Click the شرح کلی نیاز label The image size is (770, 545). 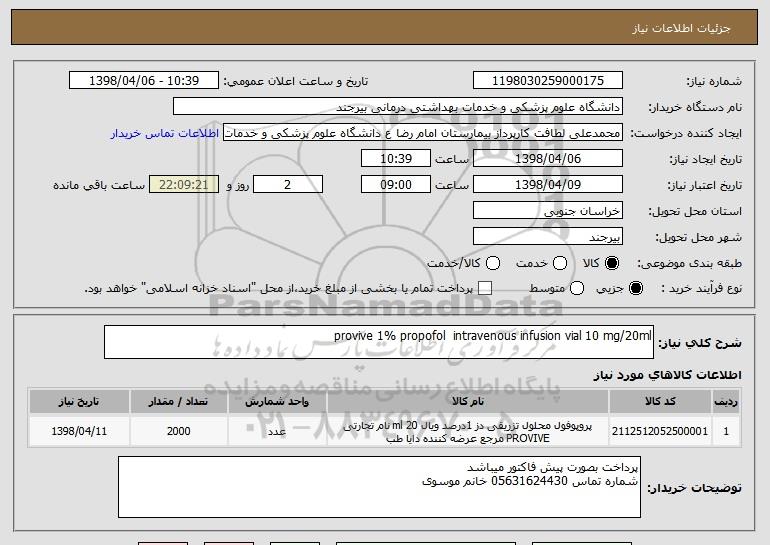click(700, 343)
